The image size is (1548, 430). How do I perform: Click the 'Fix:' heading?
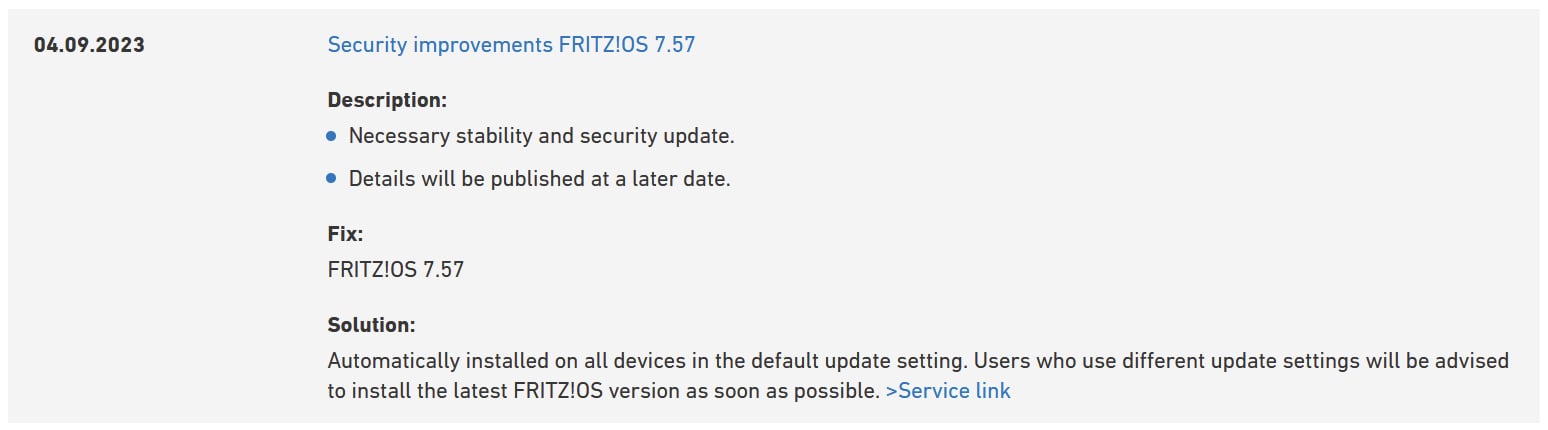(x=345, y=234)
